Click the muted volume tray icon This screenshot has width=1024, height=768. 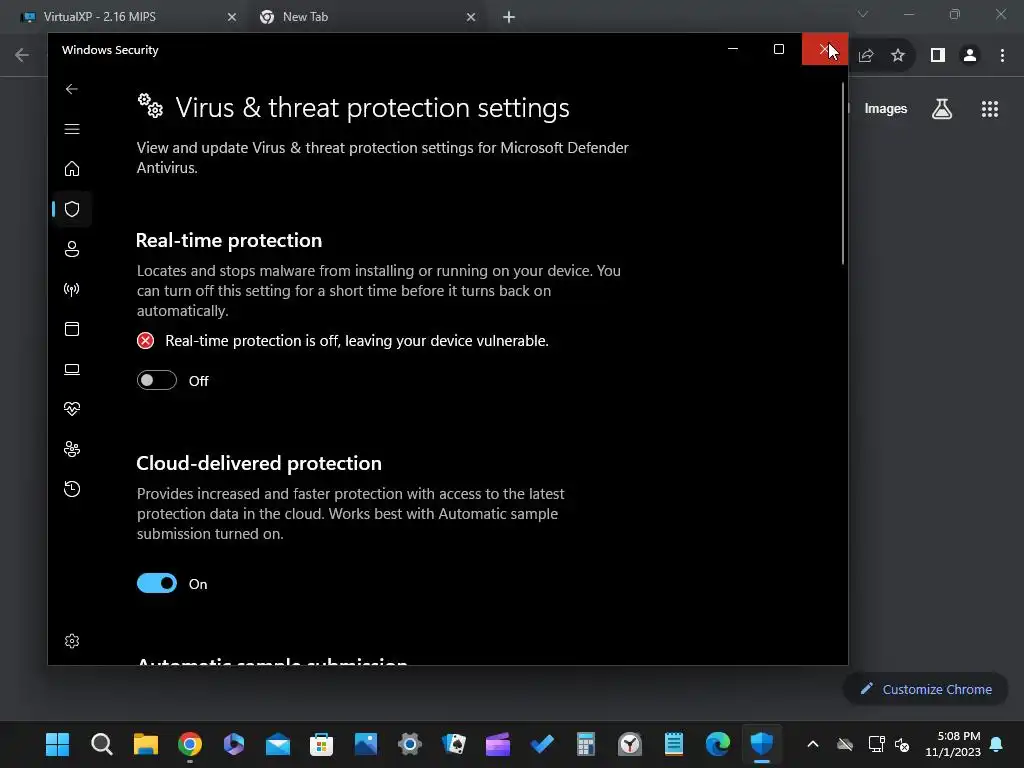pyautogui.click(x=902, y=744)
